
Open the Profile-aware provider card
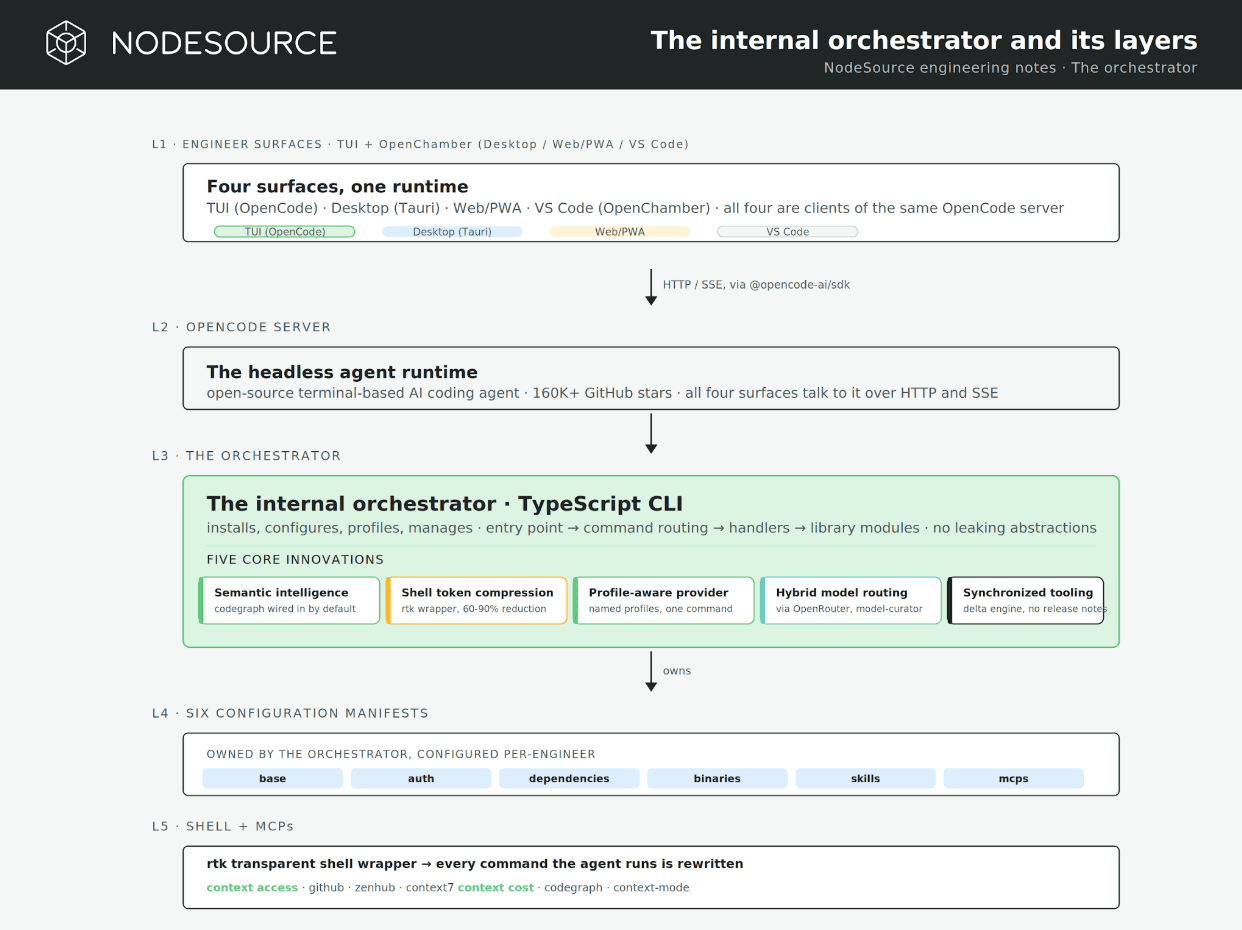pos(664,600)
